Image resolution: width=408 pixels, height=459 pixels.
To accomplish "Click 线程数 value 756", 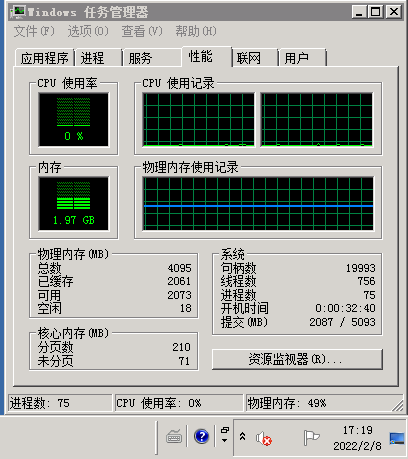I will (x=366, y=281).
